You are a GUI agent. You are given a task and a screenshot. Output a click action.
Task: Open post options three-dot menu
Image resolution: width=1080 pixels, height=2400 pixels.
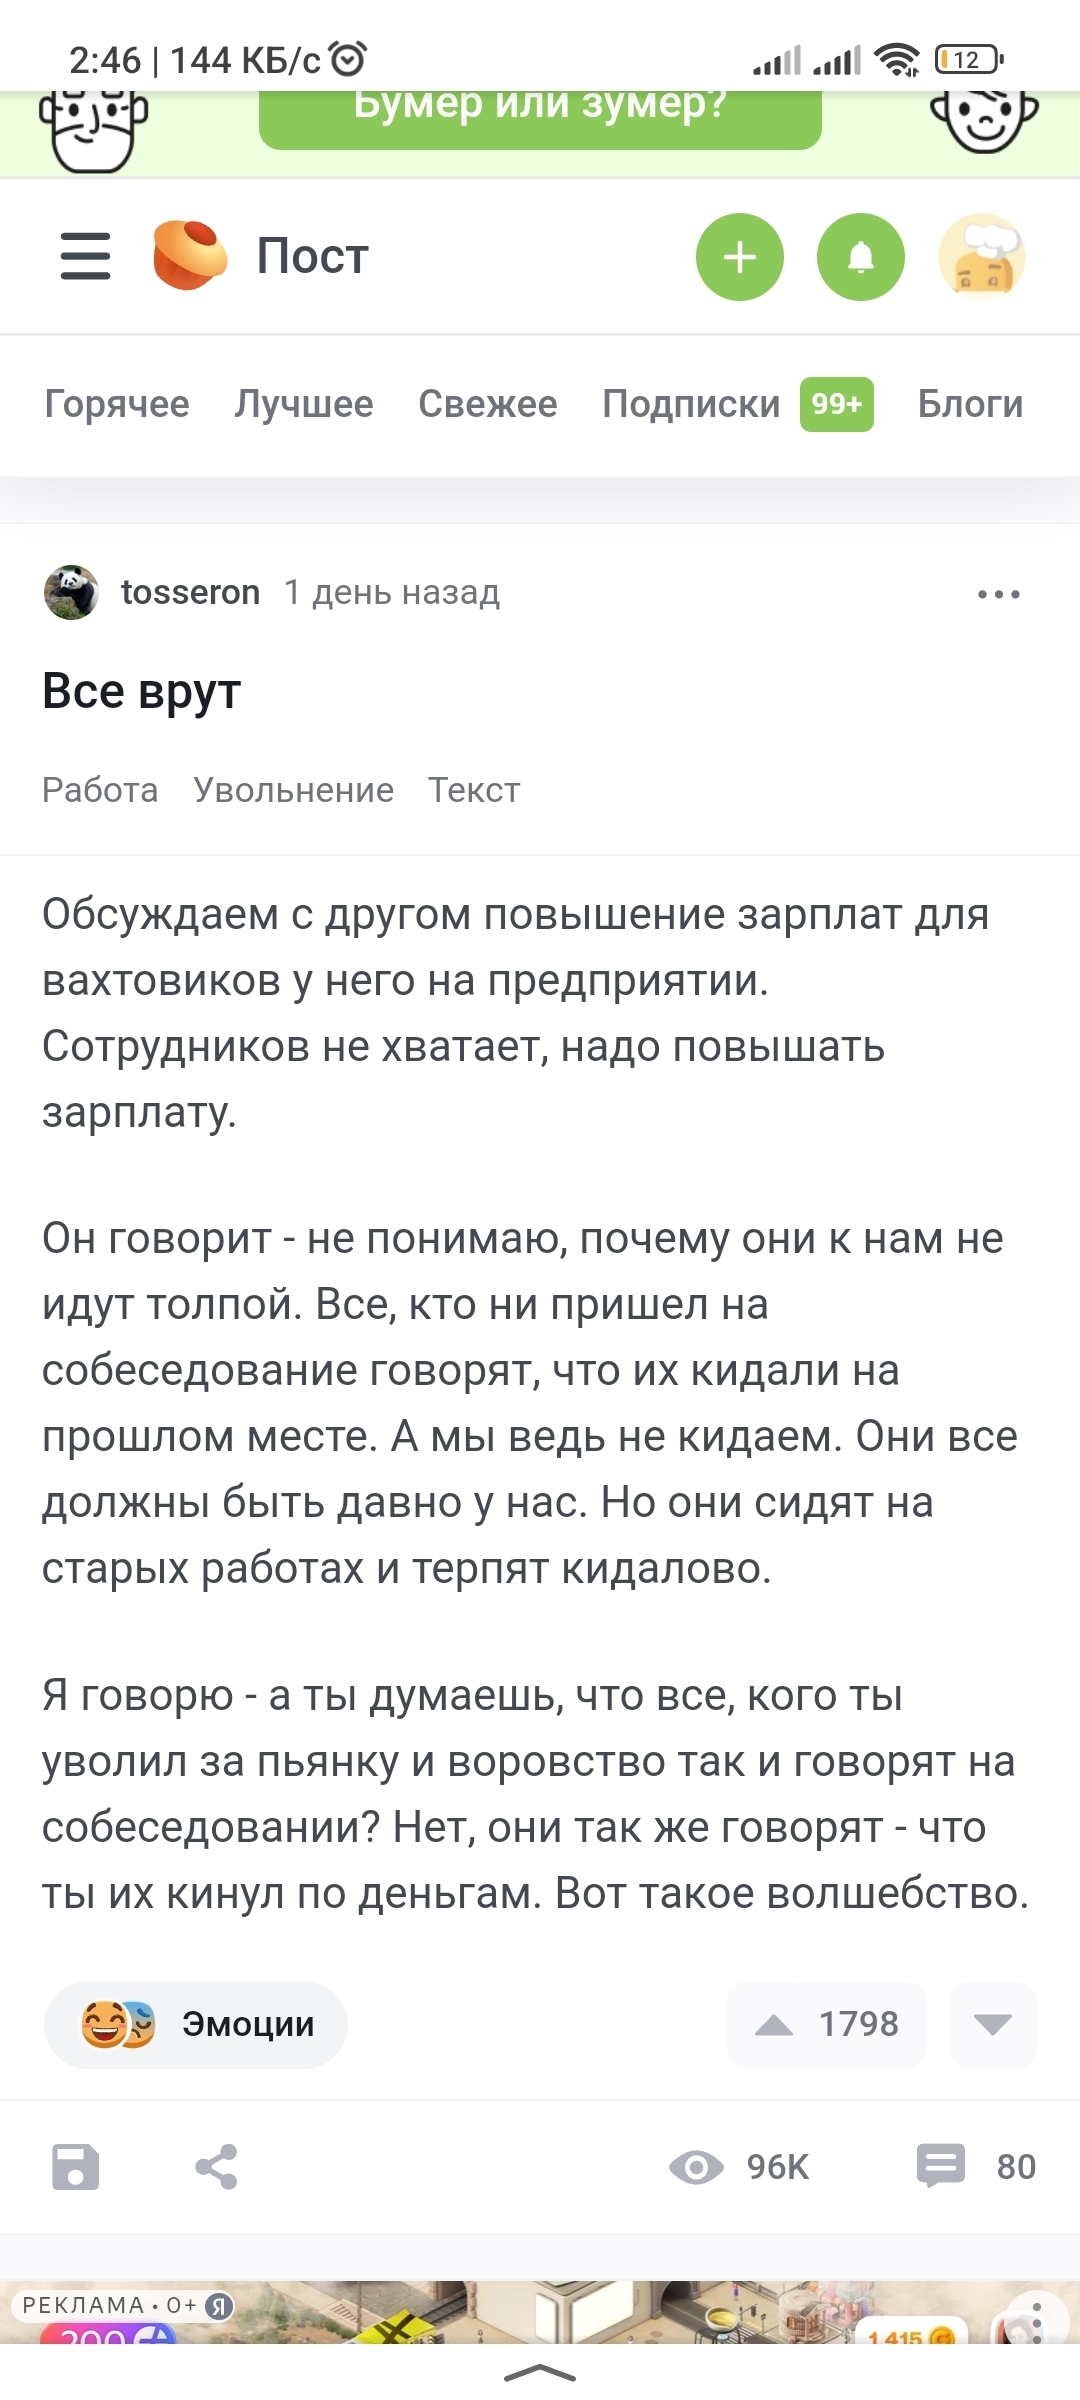coord(998,594)
